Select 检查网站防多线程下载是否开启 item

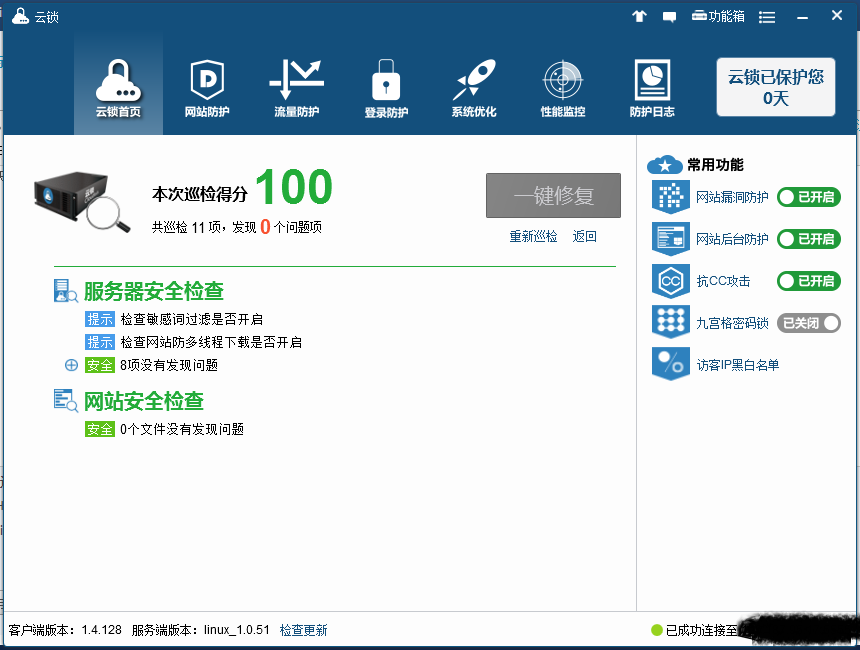point(211,342)
